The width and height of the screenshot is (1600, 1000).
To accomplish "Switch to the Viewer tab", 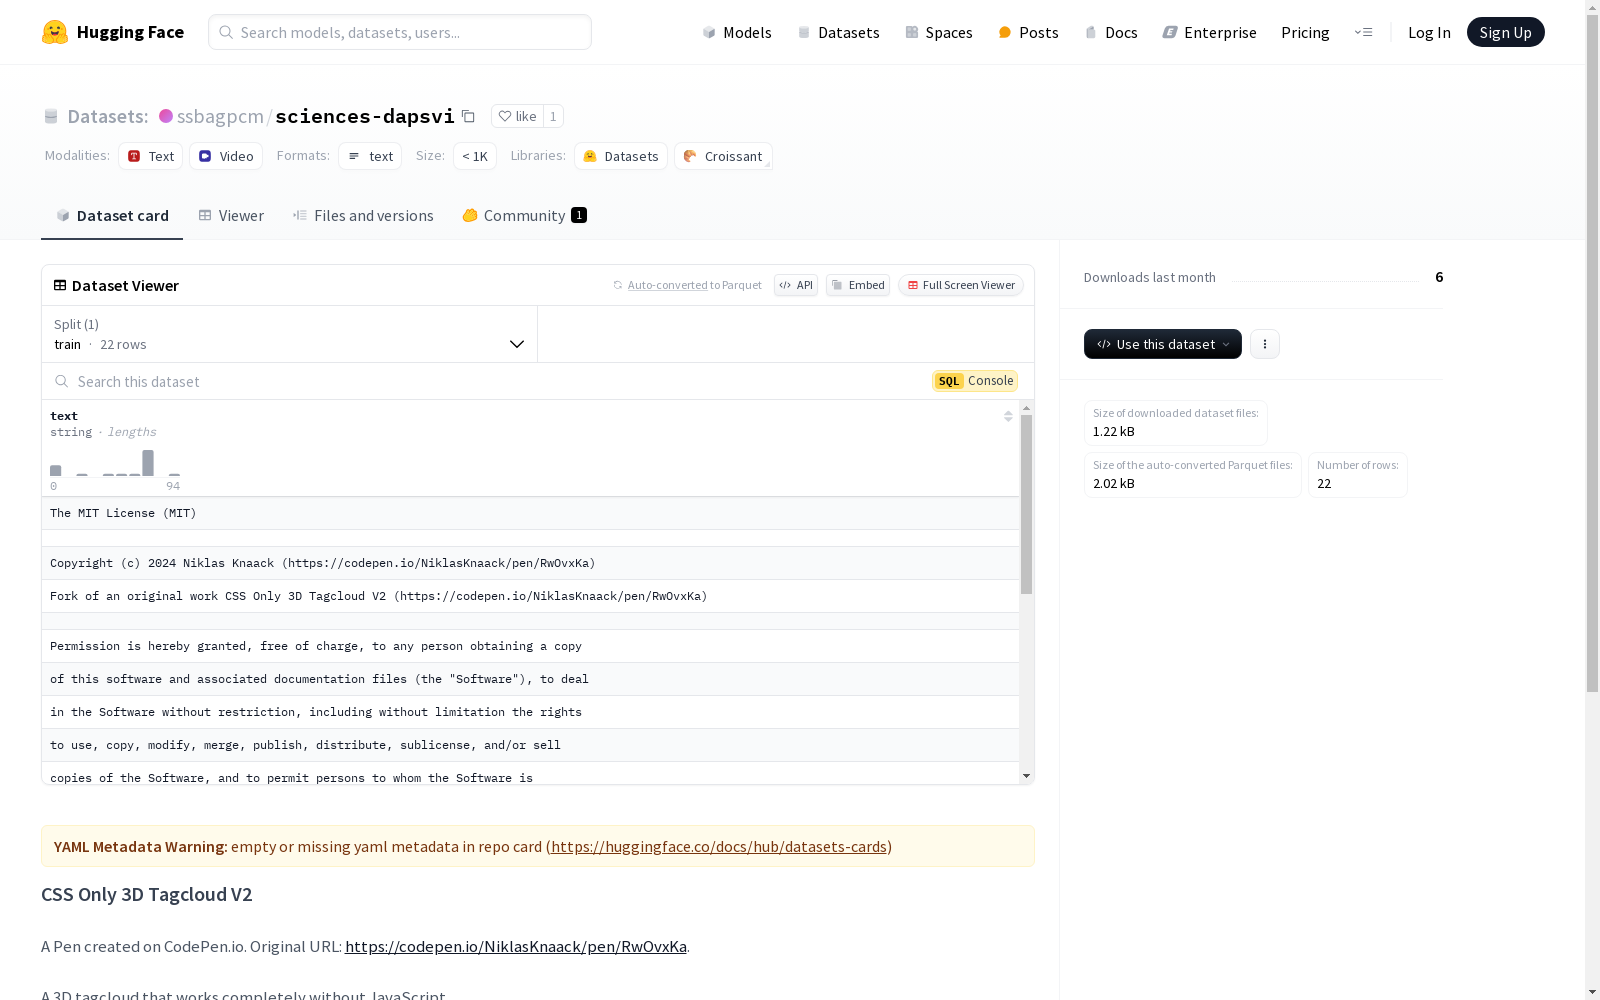I will pyautogui.click(x=231, y=215).
